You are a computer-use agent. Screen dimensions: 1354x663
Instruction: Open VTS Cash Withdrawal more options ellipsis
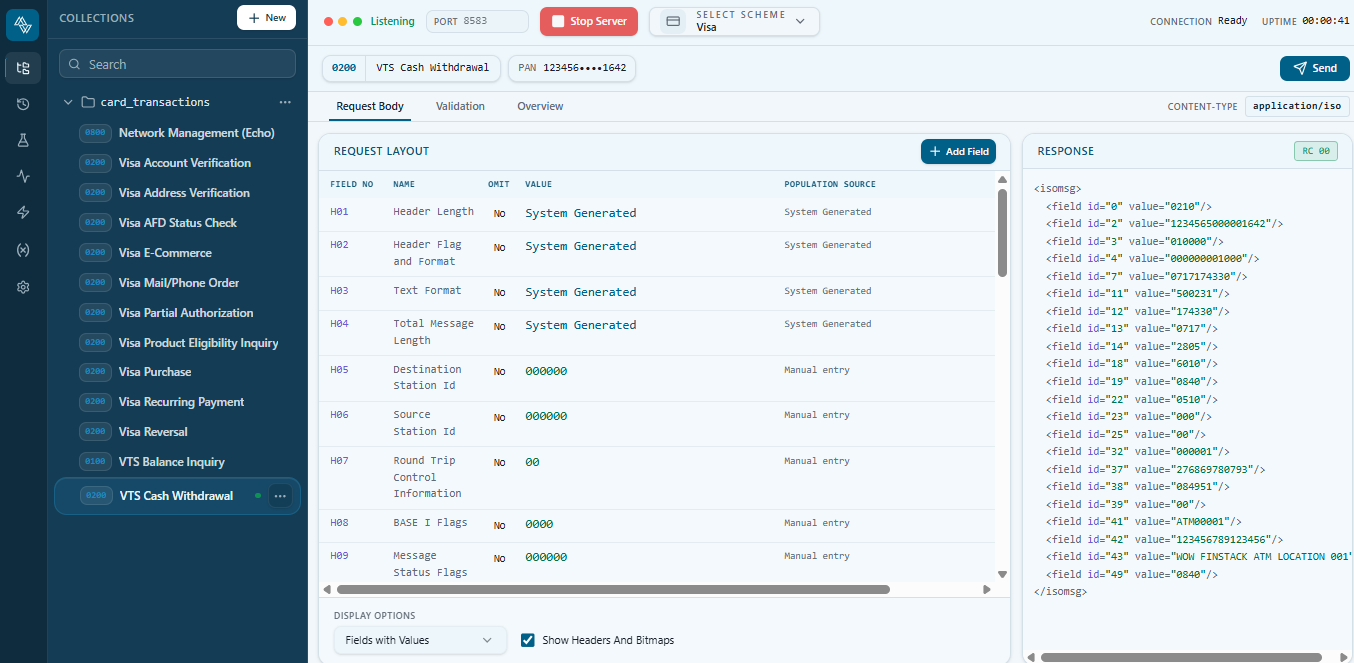[x=280, y=495]
